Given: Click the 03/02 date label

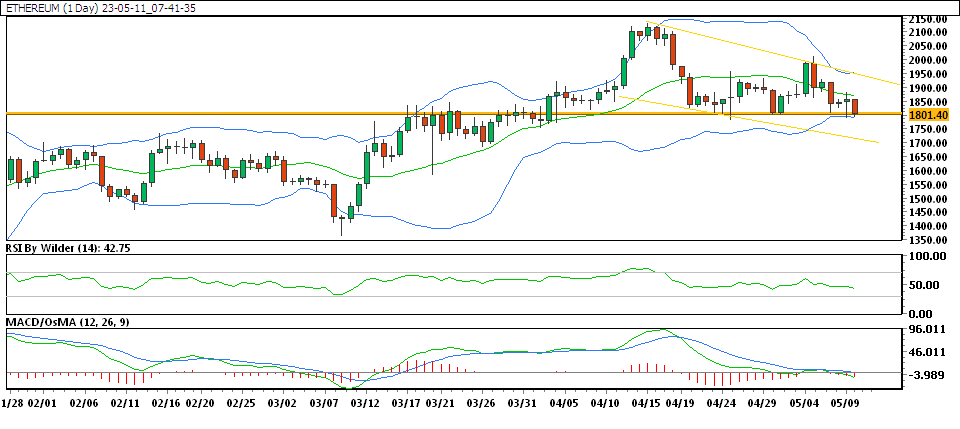Looking at the screenshot, I should coord(283,404).
